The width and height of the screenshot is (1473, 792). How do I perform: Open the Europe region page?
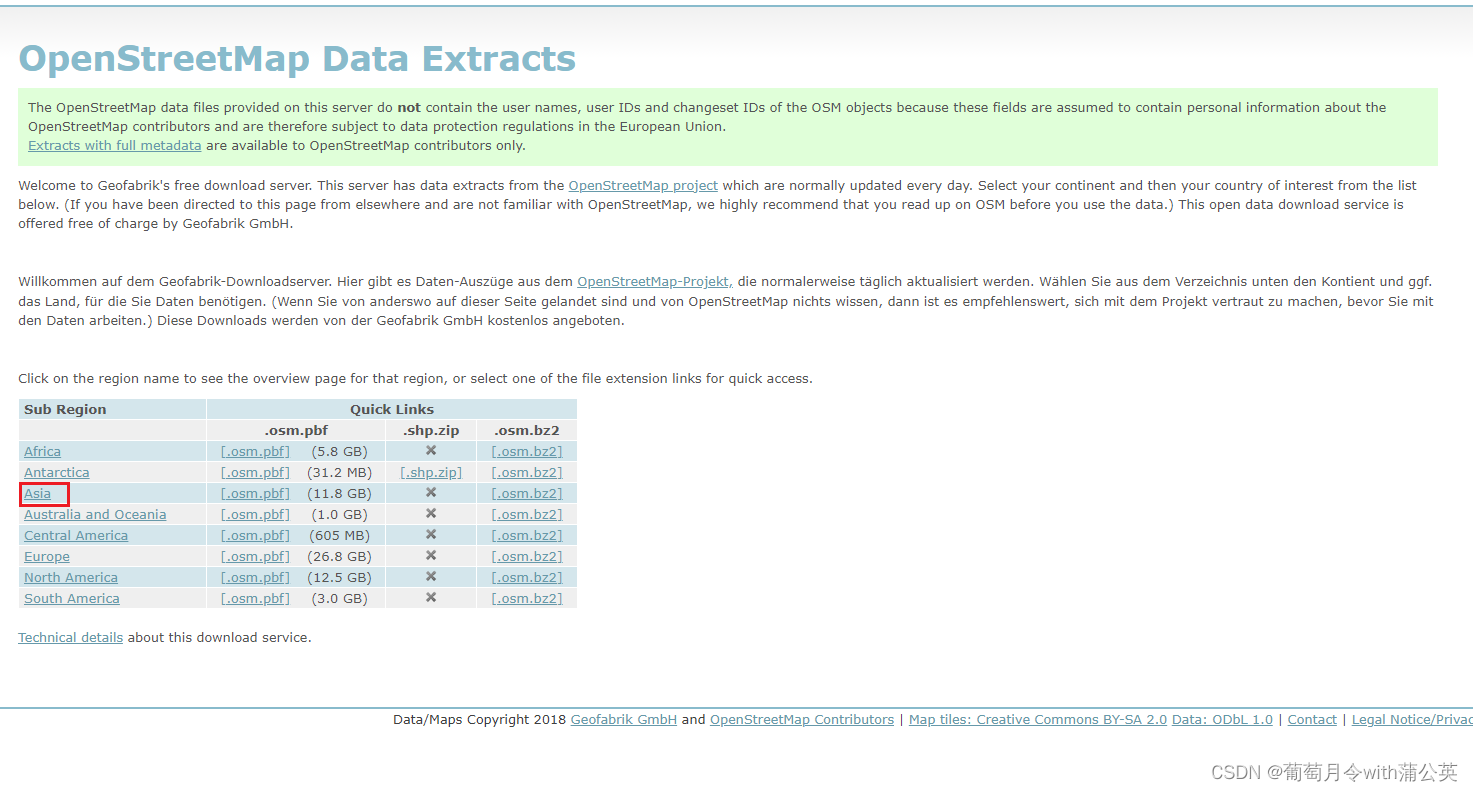[x=47, y=557]
